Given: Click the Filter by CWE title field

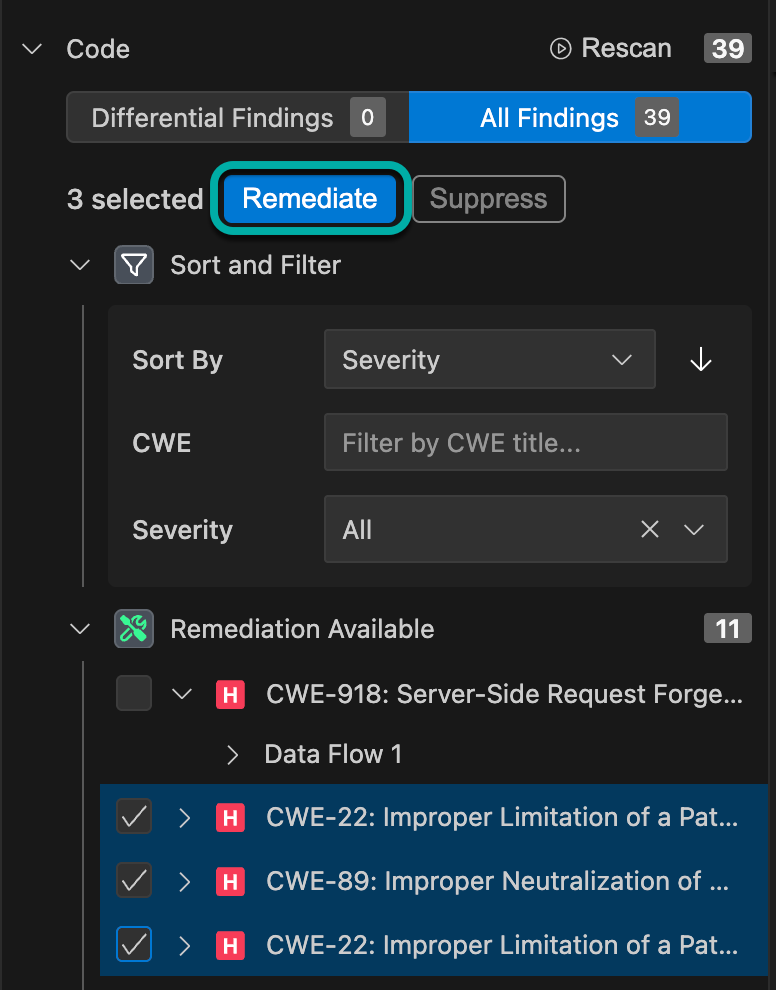Looking at the screenshot, I should click(x=525, y=443).
